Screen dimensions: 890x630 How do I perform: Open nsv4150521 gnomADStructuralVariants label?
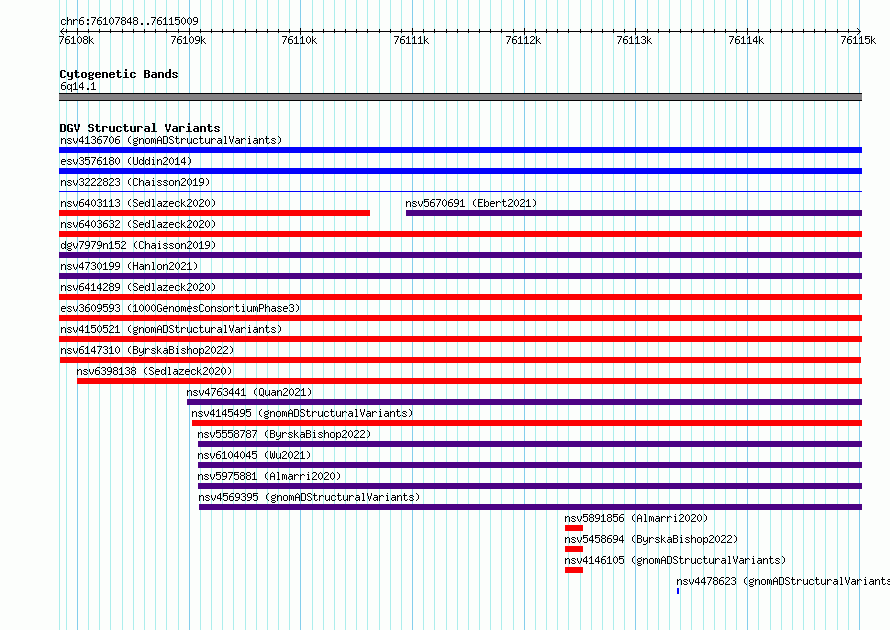pos(171,329)
